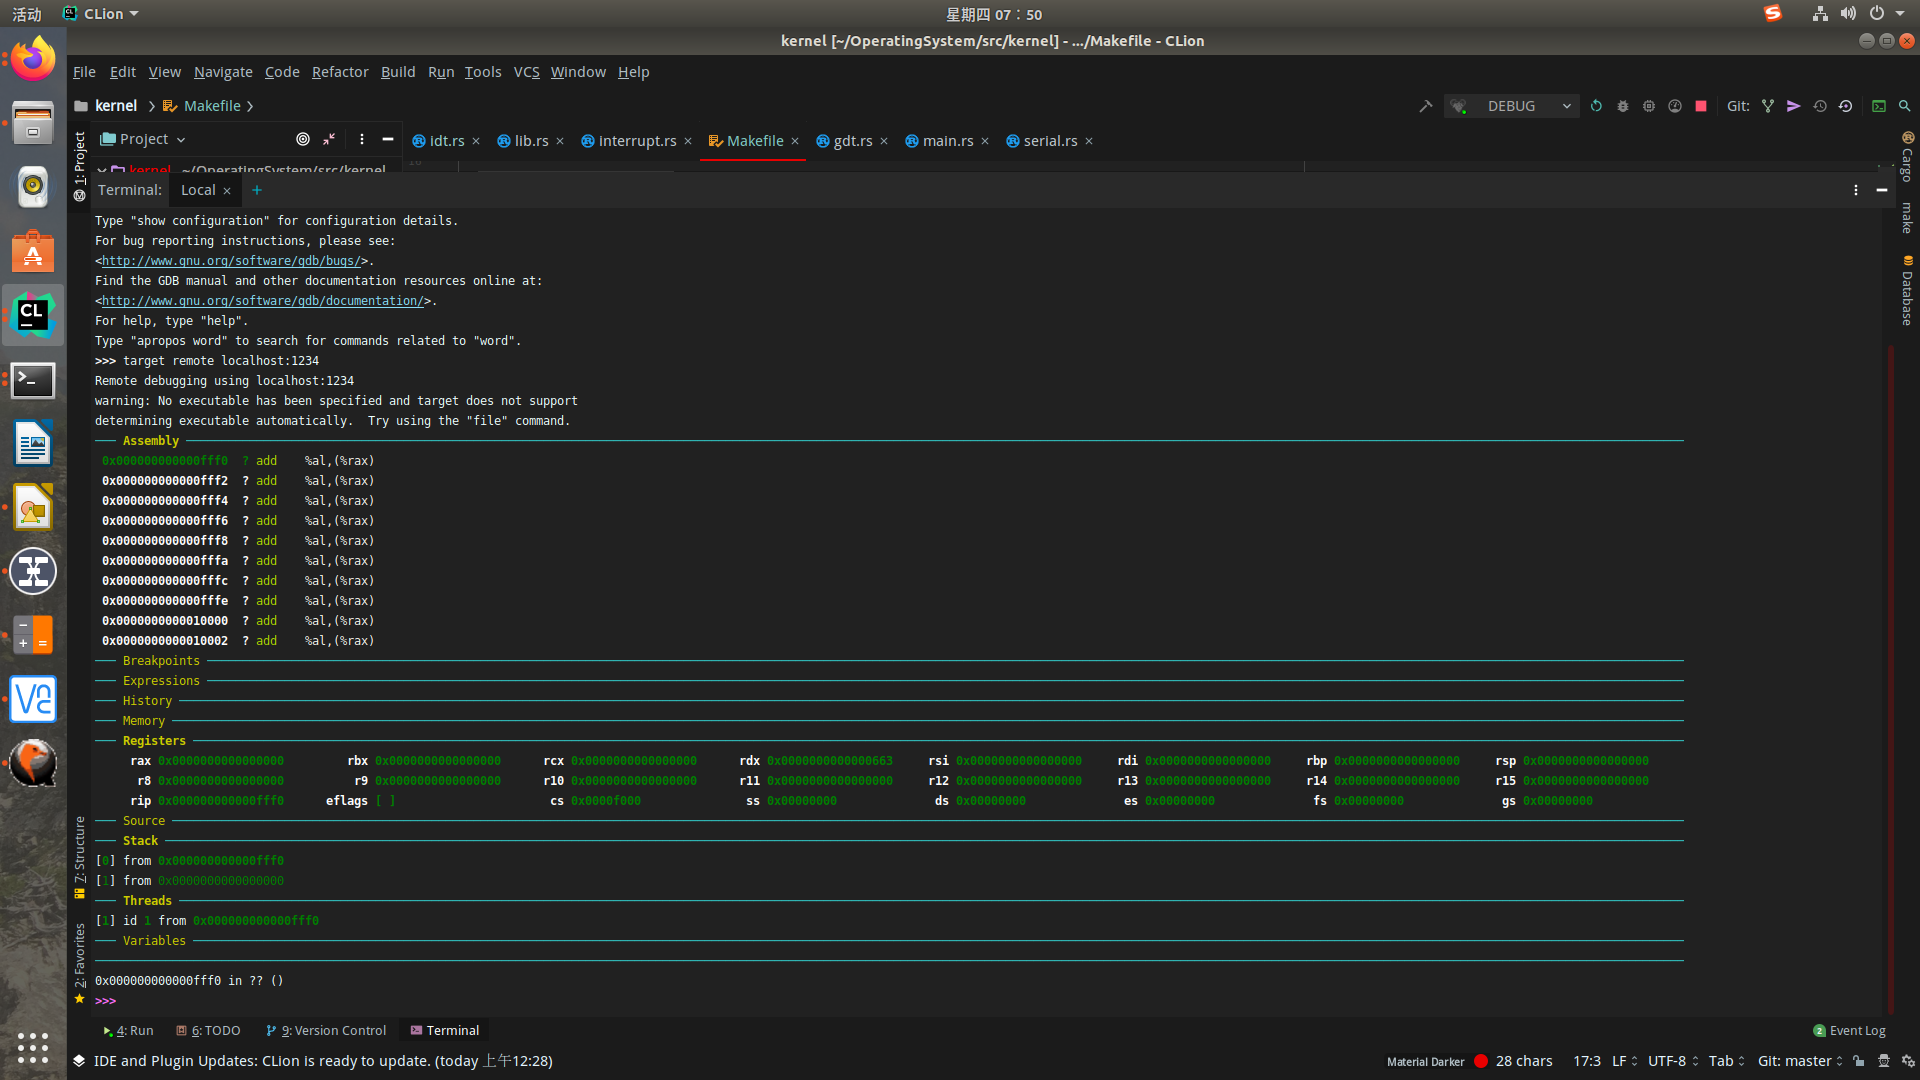Open the Refactor menu

pos(340,72)
